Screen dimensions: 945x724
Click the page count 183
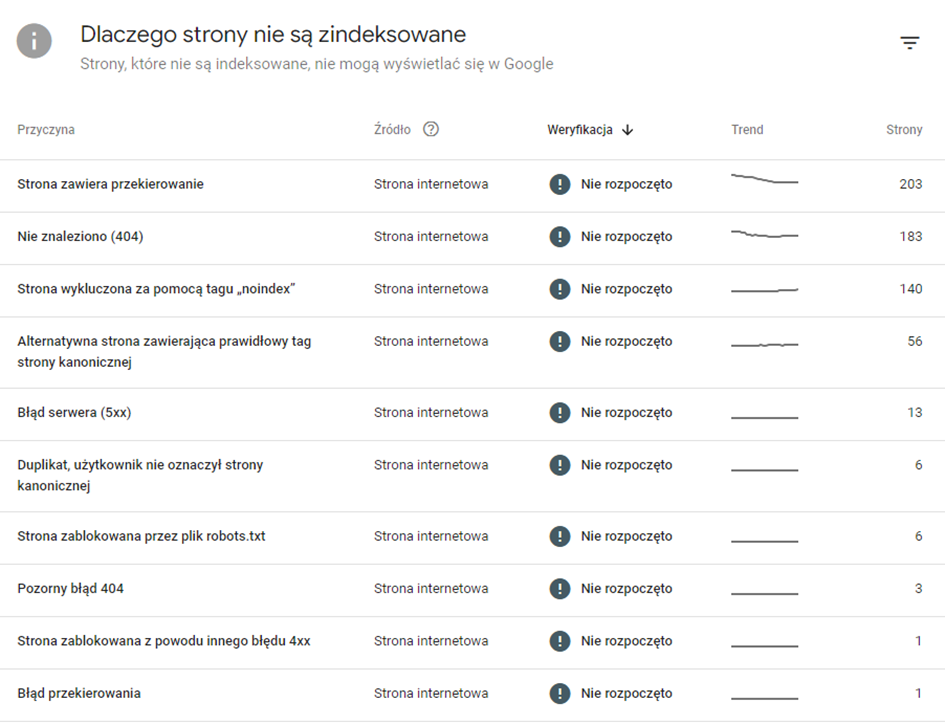911,236
